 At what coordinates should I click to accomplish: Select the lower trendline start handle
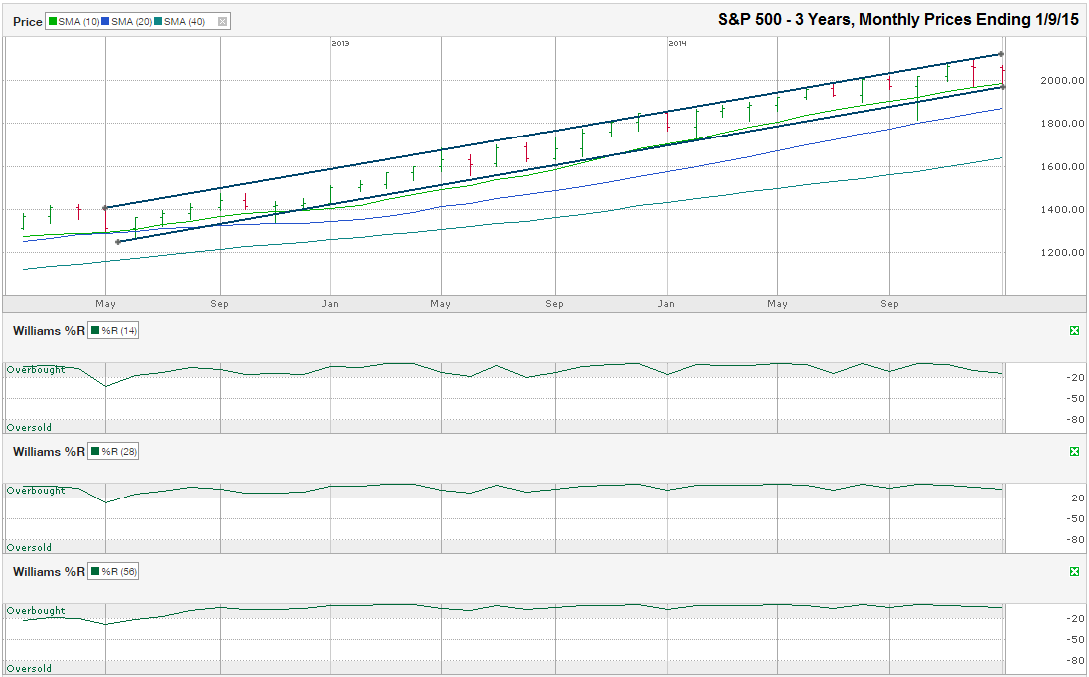click(117, 242)
